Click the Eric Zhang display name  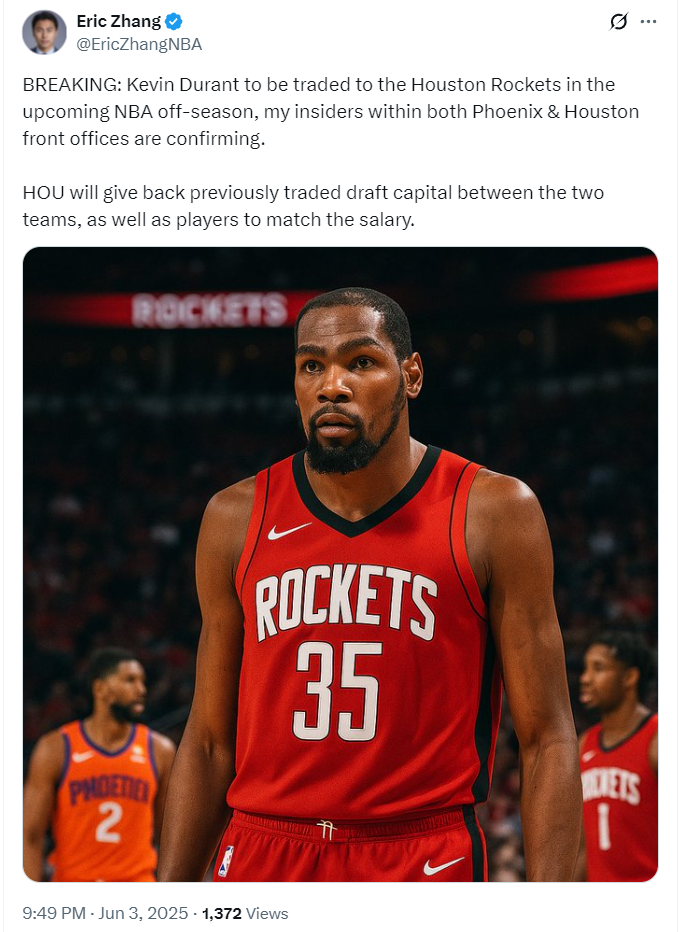click(119, 21)
